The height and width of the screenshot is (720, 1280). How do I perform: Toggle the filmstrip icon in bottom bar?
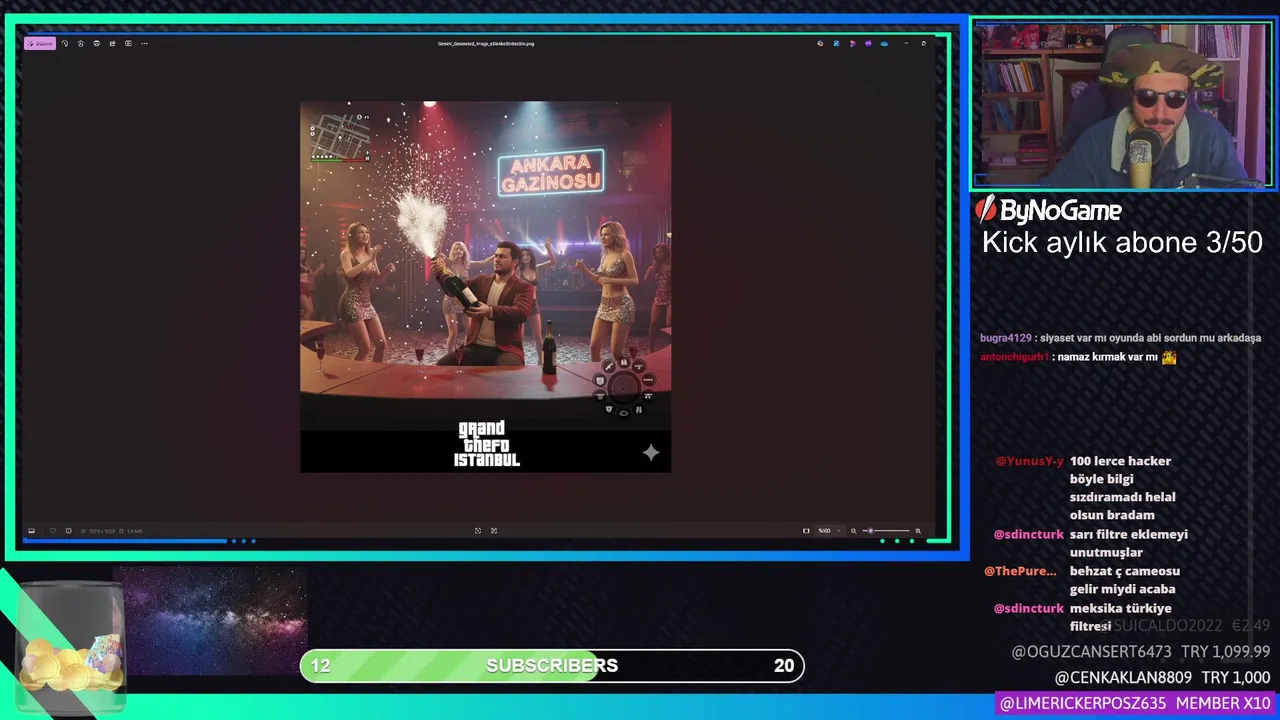[x=31, y=531]
